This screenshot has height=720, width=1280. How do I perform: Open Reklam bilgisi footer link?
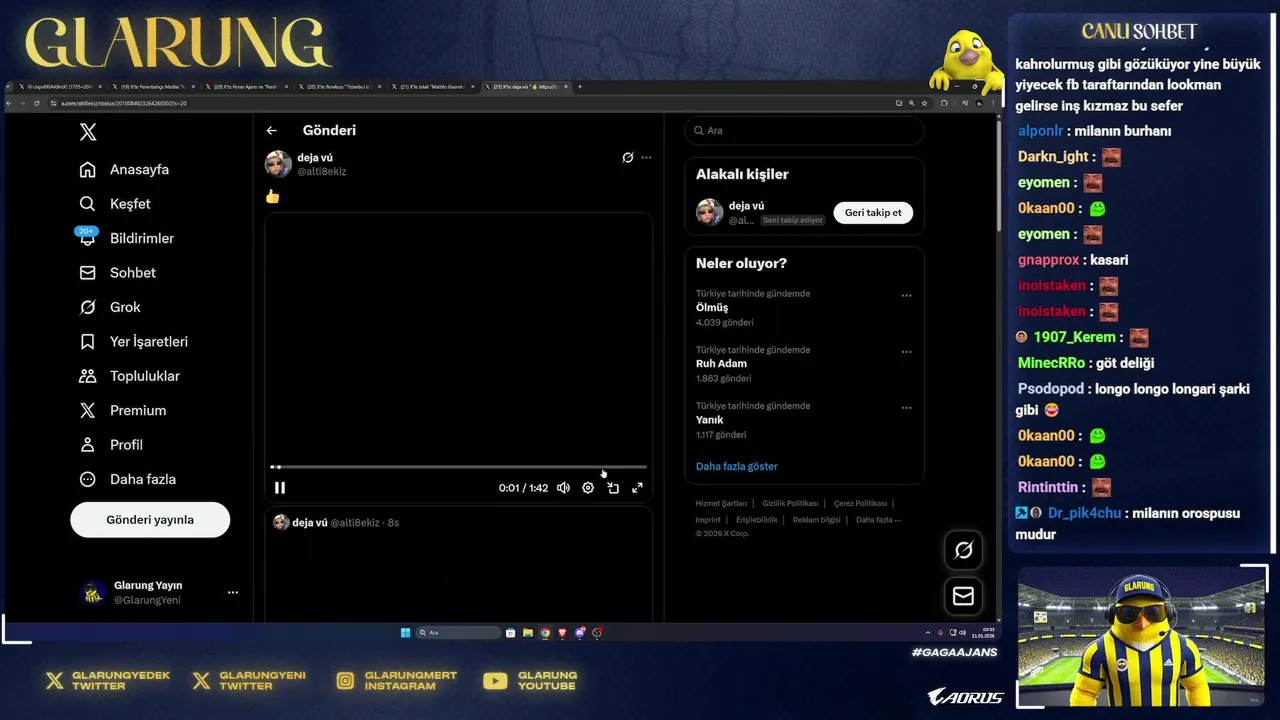pyautogui.click(x=816, y=519)
